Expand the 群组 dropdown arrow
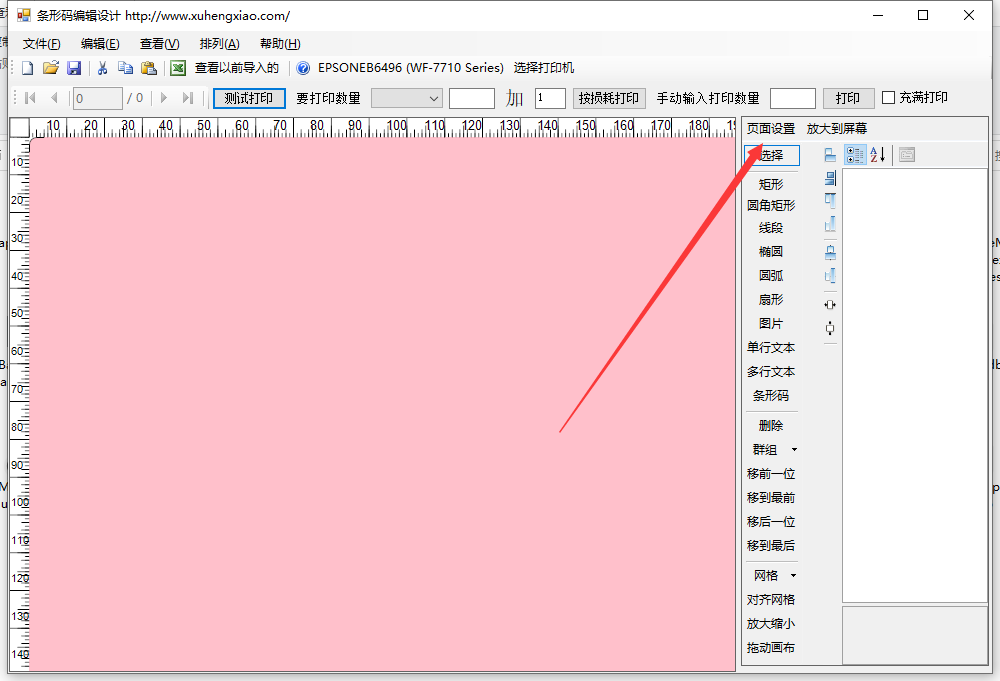Screen dimensions: 1000x681 point(795,450)
